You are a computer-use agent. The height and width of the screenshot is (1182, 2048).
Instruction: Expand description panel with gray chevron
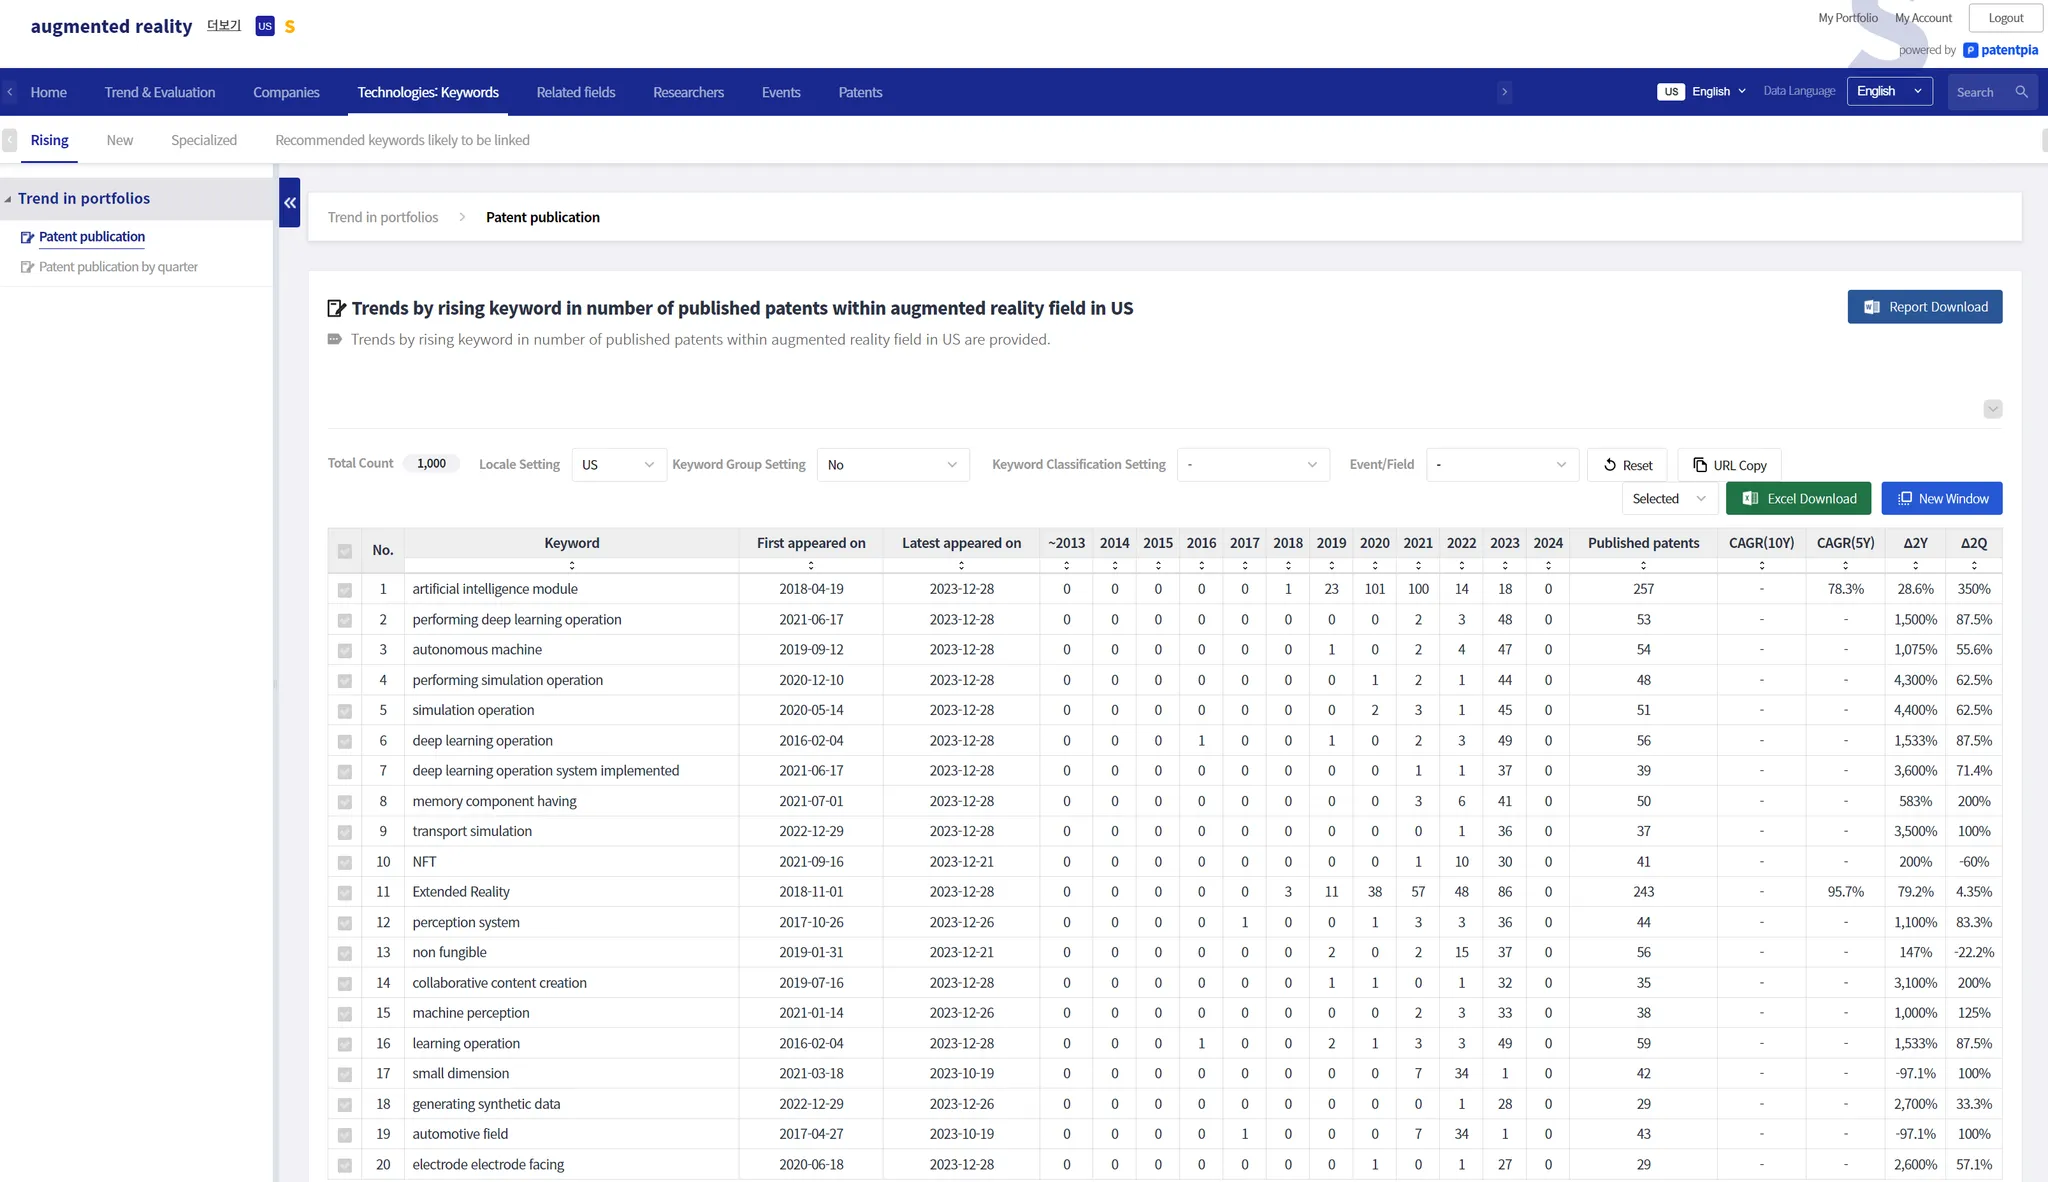[x=1992, y=409]
